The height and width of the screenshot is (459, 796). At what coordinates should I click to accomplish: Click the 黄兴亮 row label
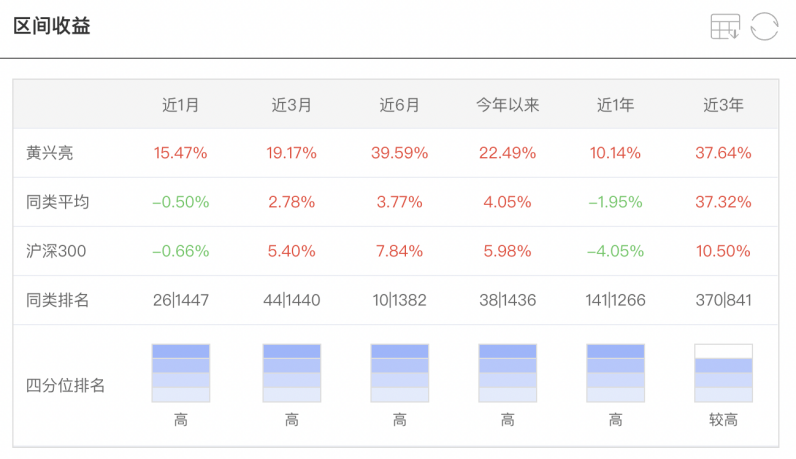coord(50,153)
